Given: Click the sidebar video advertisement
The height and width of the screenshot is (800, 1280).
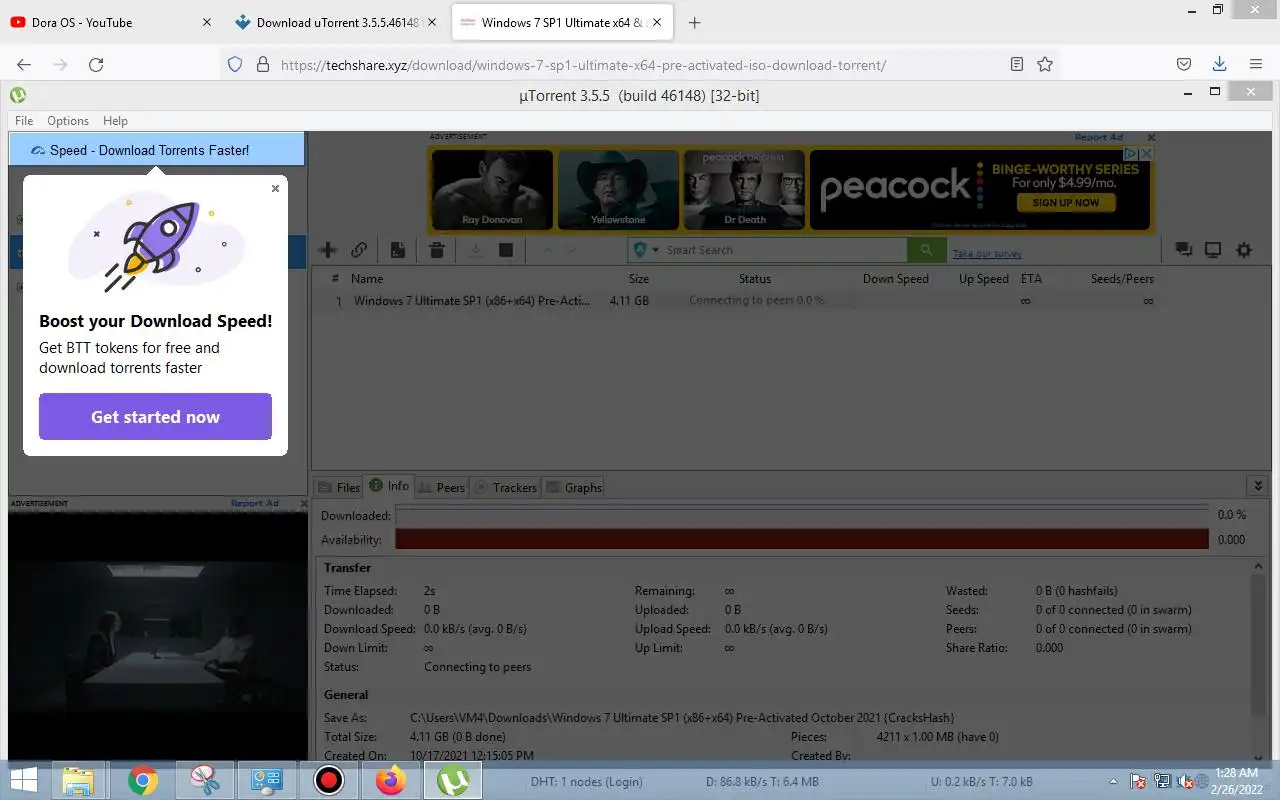Looking at the screenshot, I should (158, 635).
